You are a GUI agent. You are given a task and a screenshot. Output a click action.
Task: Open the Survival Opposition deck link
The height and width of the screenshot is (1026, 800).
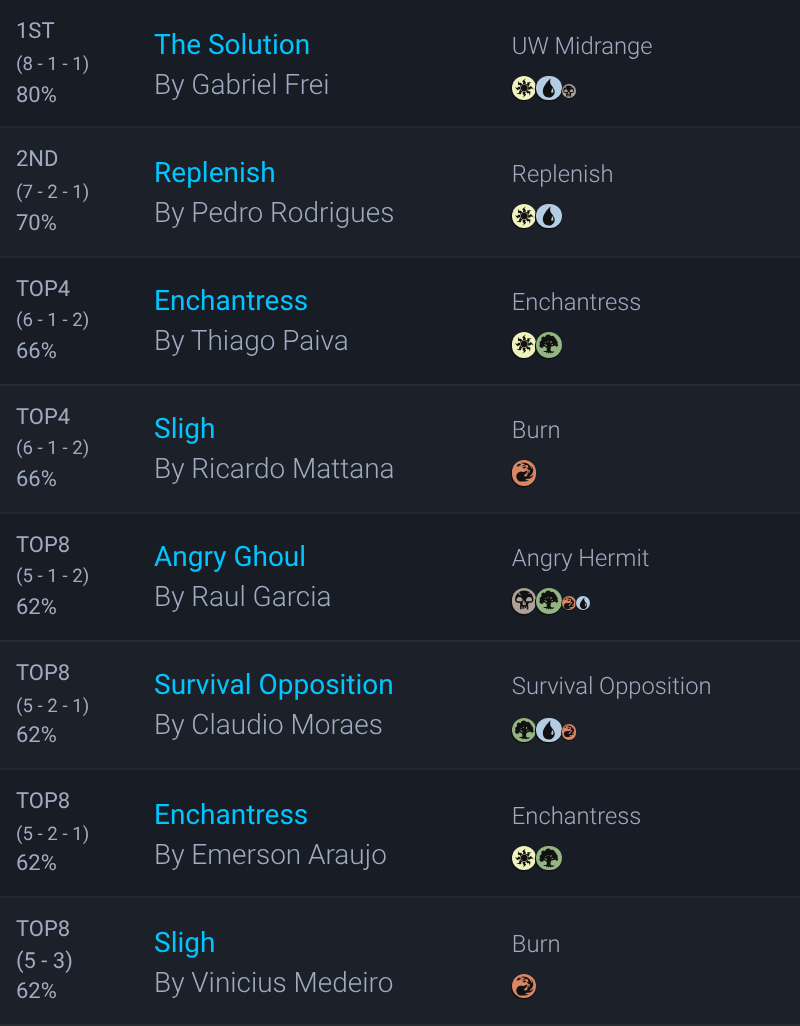click(274, 685)
